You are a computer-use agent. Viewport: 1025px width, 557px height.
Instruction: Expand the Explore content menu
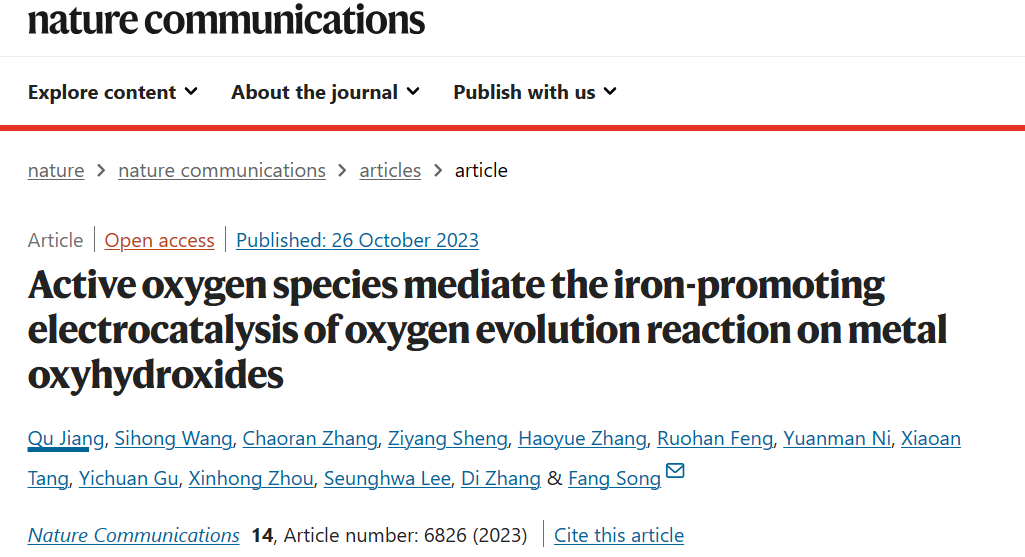tap(112, 92)
